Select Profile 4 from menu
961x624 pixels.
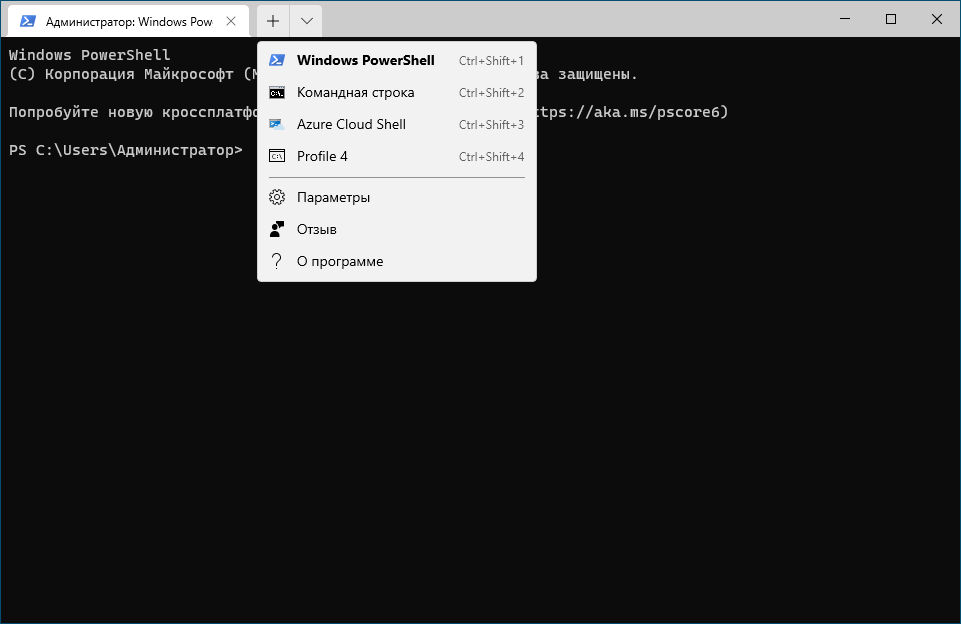[x=397, y=156]
